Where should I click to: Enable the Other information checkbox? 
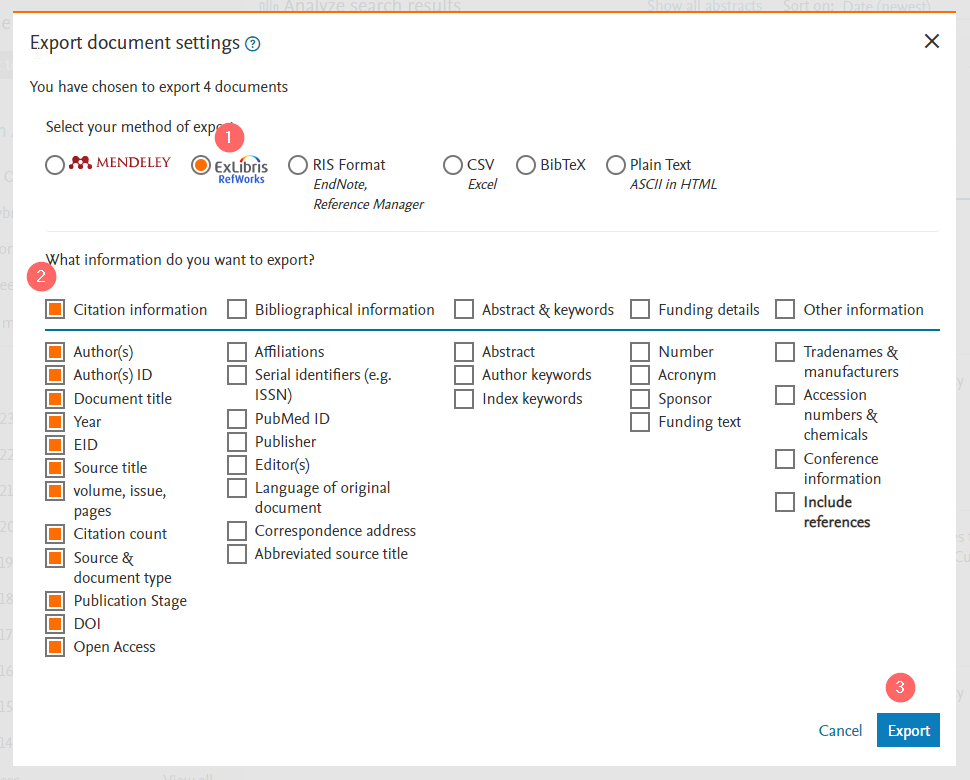(x=786, y=310)
